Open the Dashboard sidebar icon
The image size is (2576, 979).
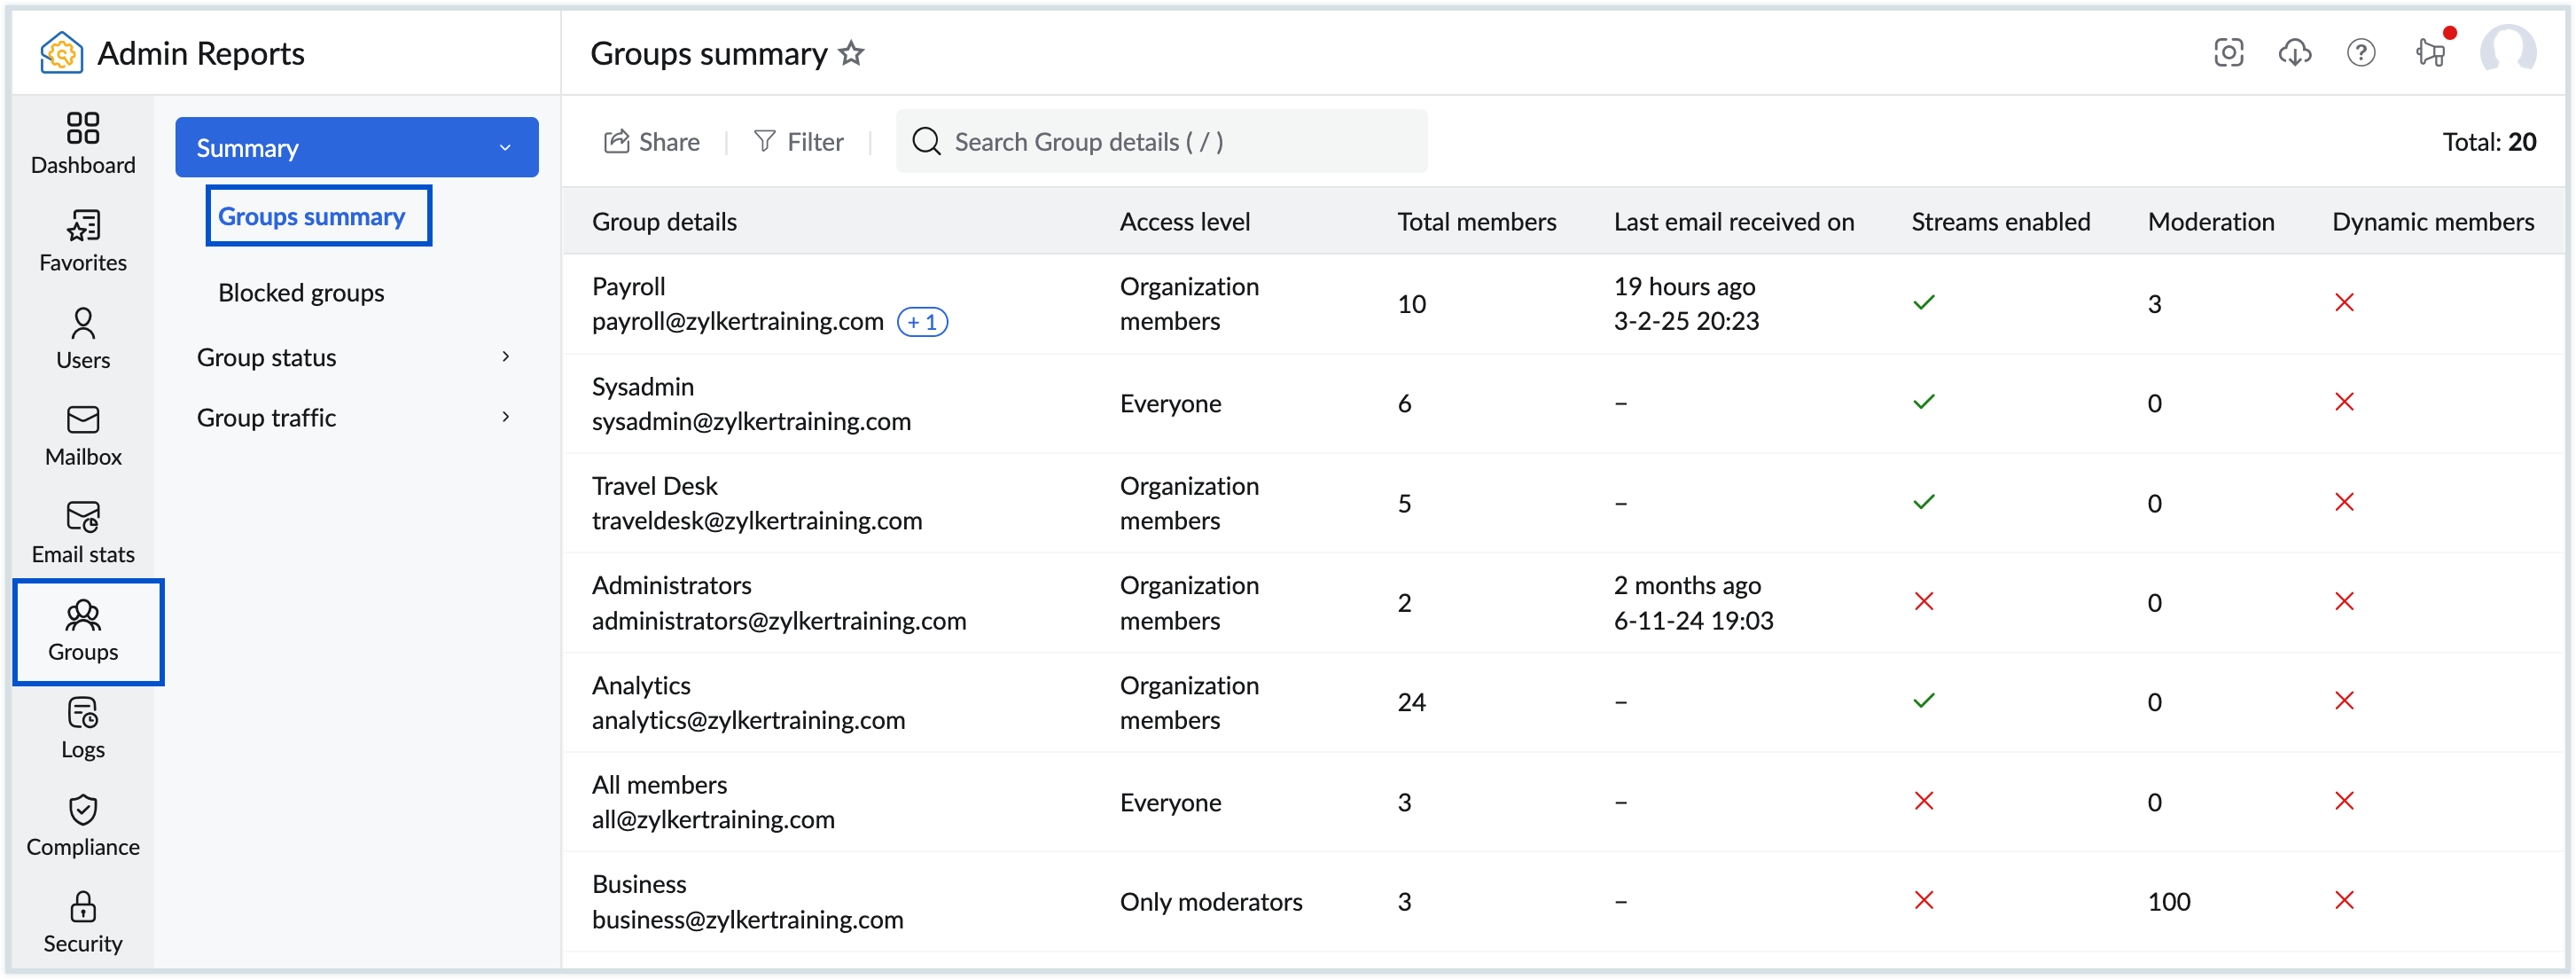pyautogui.click(x=83, y=143)
